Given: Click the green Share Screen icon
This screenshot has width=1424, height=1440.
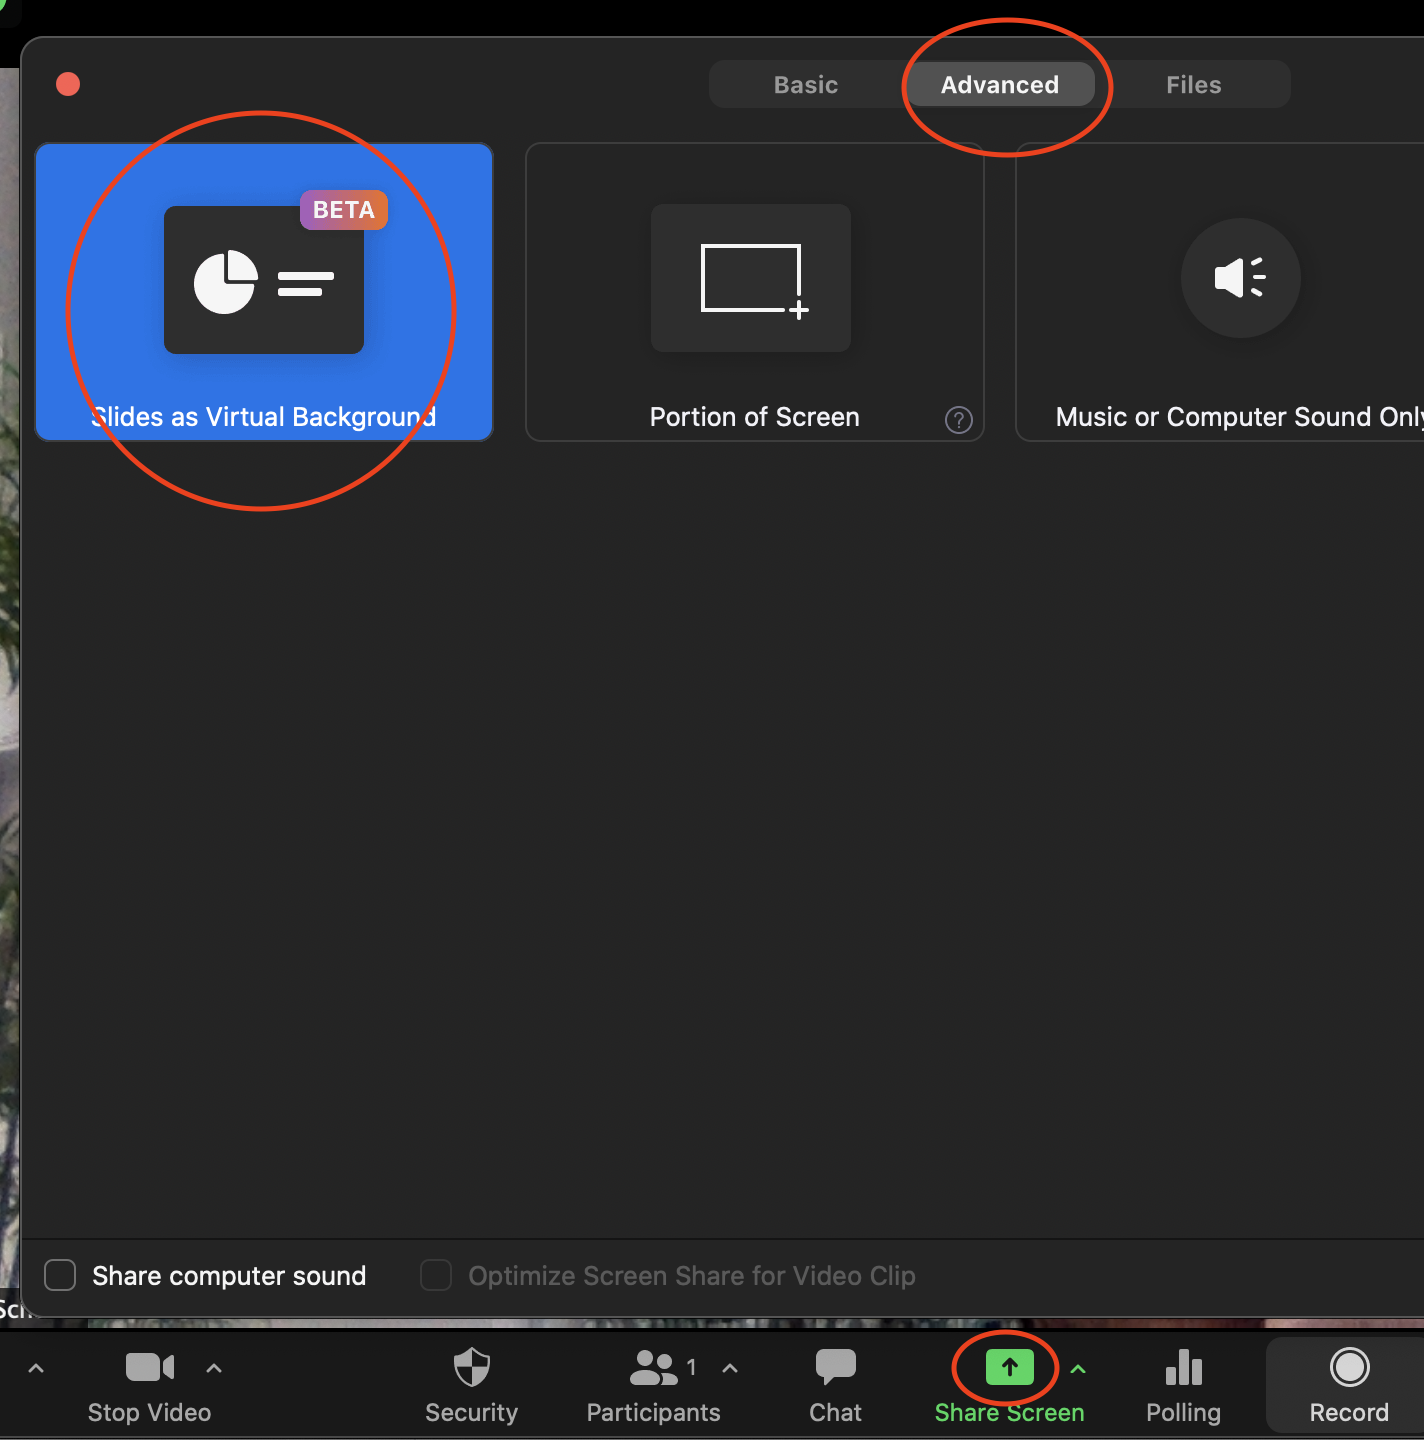Looking at the screenshot, I should pyautogui.click(x=1009, y=1367).
